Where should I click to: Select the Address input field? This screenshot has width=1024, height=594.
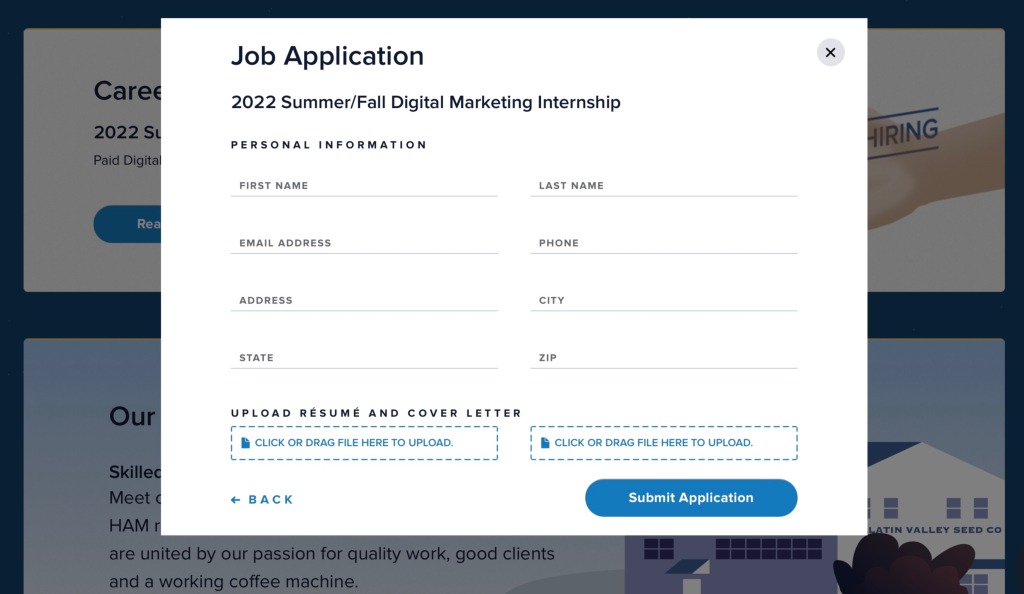(364, 300)
